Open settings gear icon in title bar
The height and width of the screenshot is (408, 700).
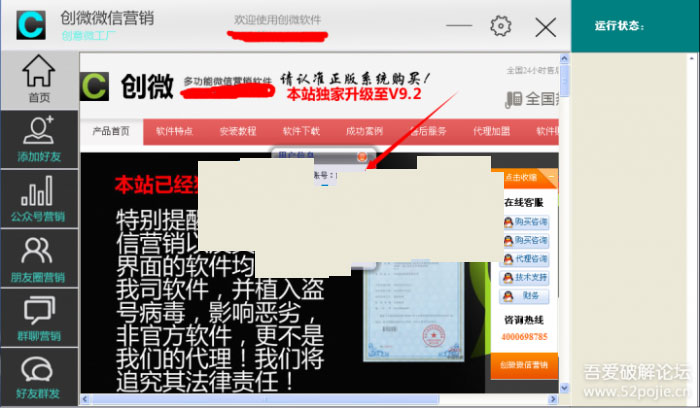coord(500,26)
